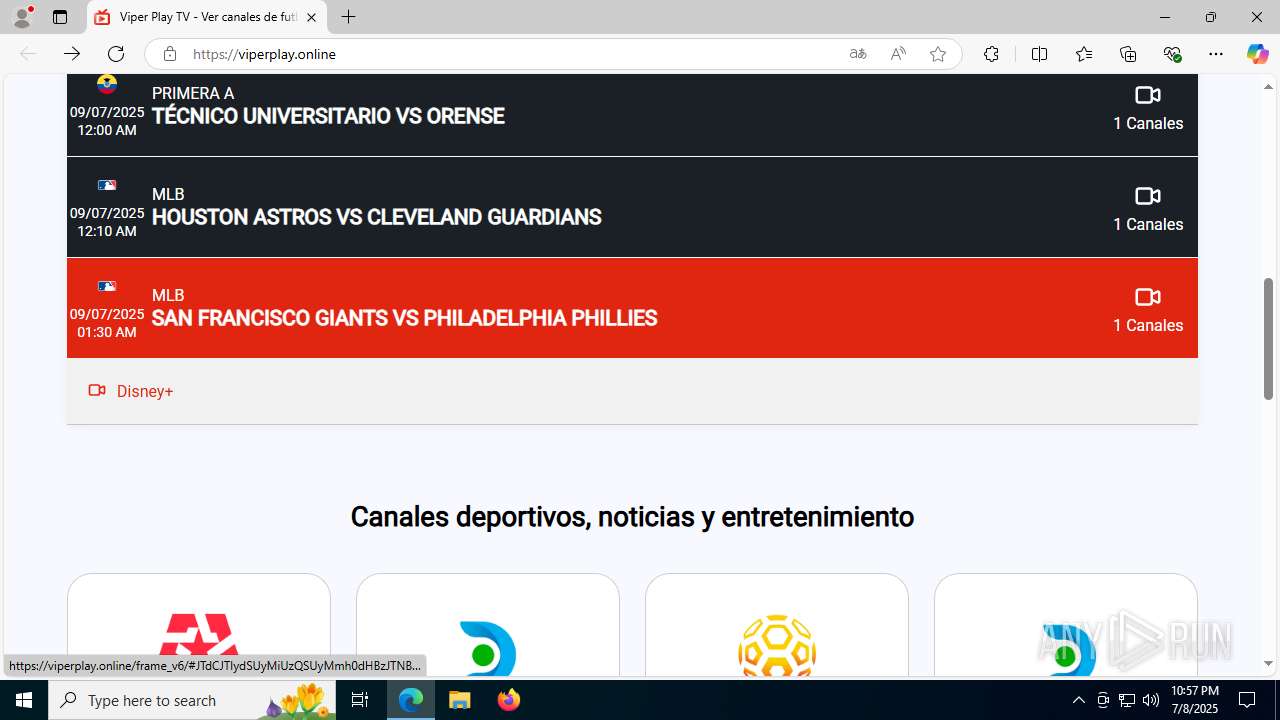Open File Explorer from taskbar
The image size is (1280, 720).
tap(460, 700)
